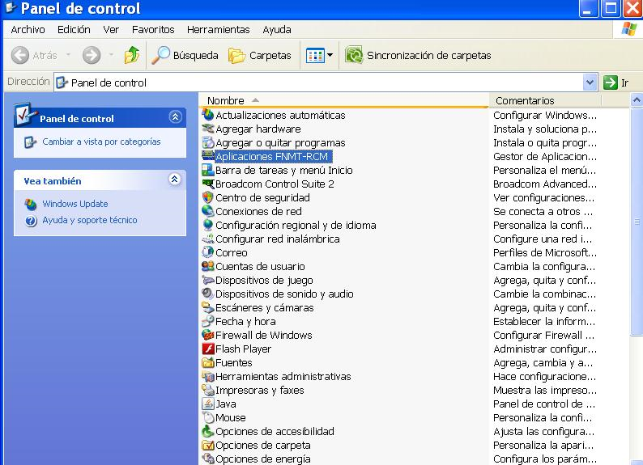Select Barra de tareas y menú Inicio icon
Viewport: 643px width, 465px height.
pyautogui.click(x=208, y=170)
